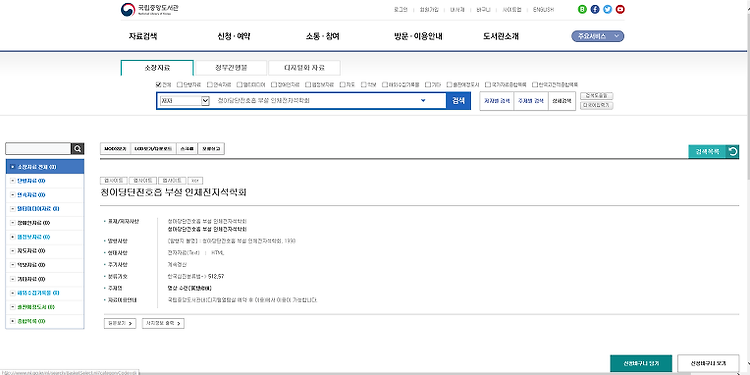Open the 자료검색 main menu

[143, 36]
